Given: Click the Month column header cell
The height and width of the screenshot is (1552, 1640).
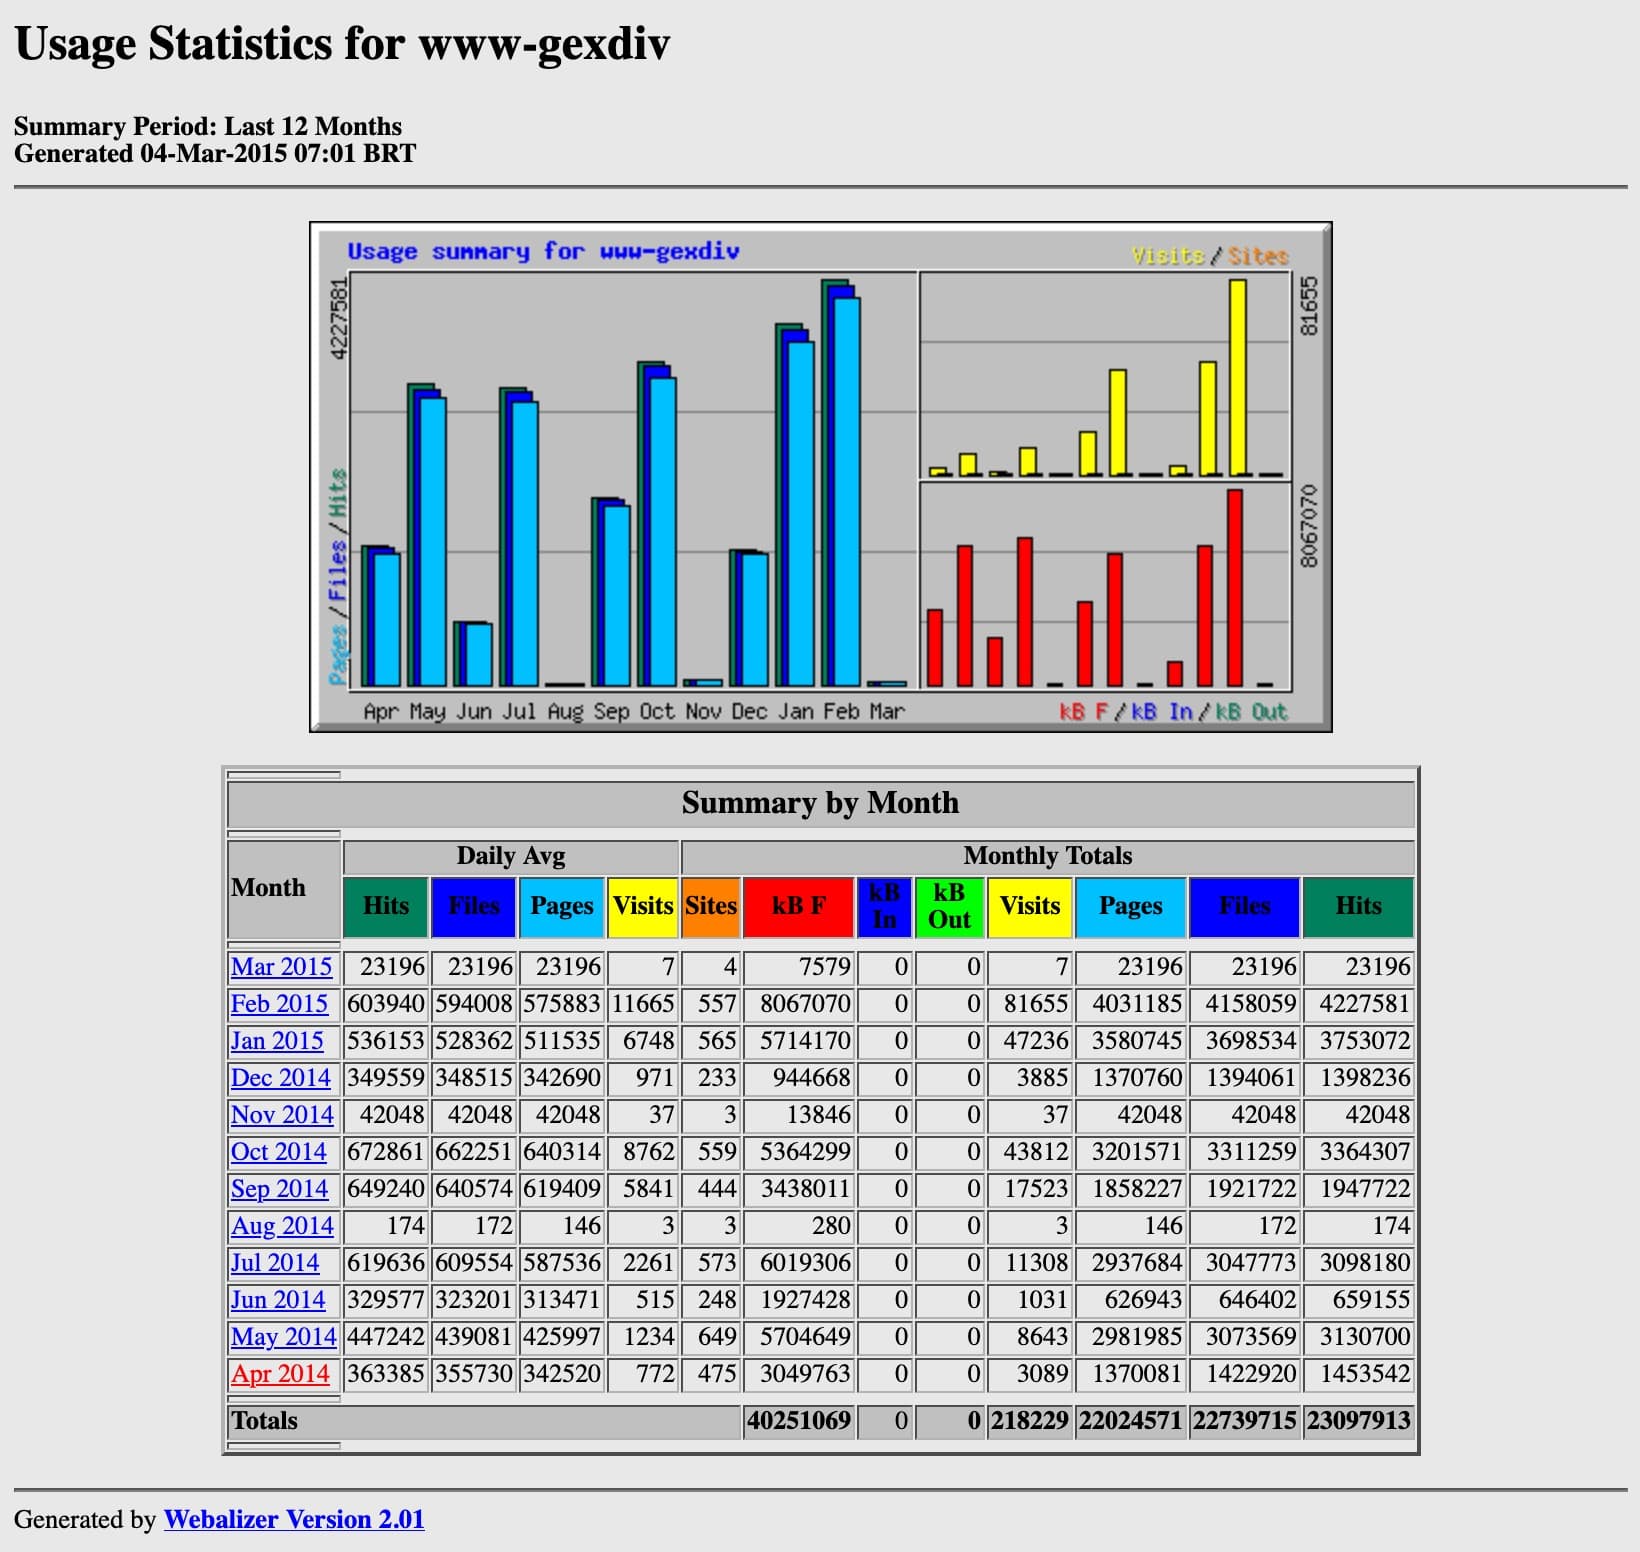Looking at the screenshot, I should [x=284, y=889].
